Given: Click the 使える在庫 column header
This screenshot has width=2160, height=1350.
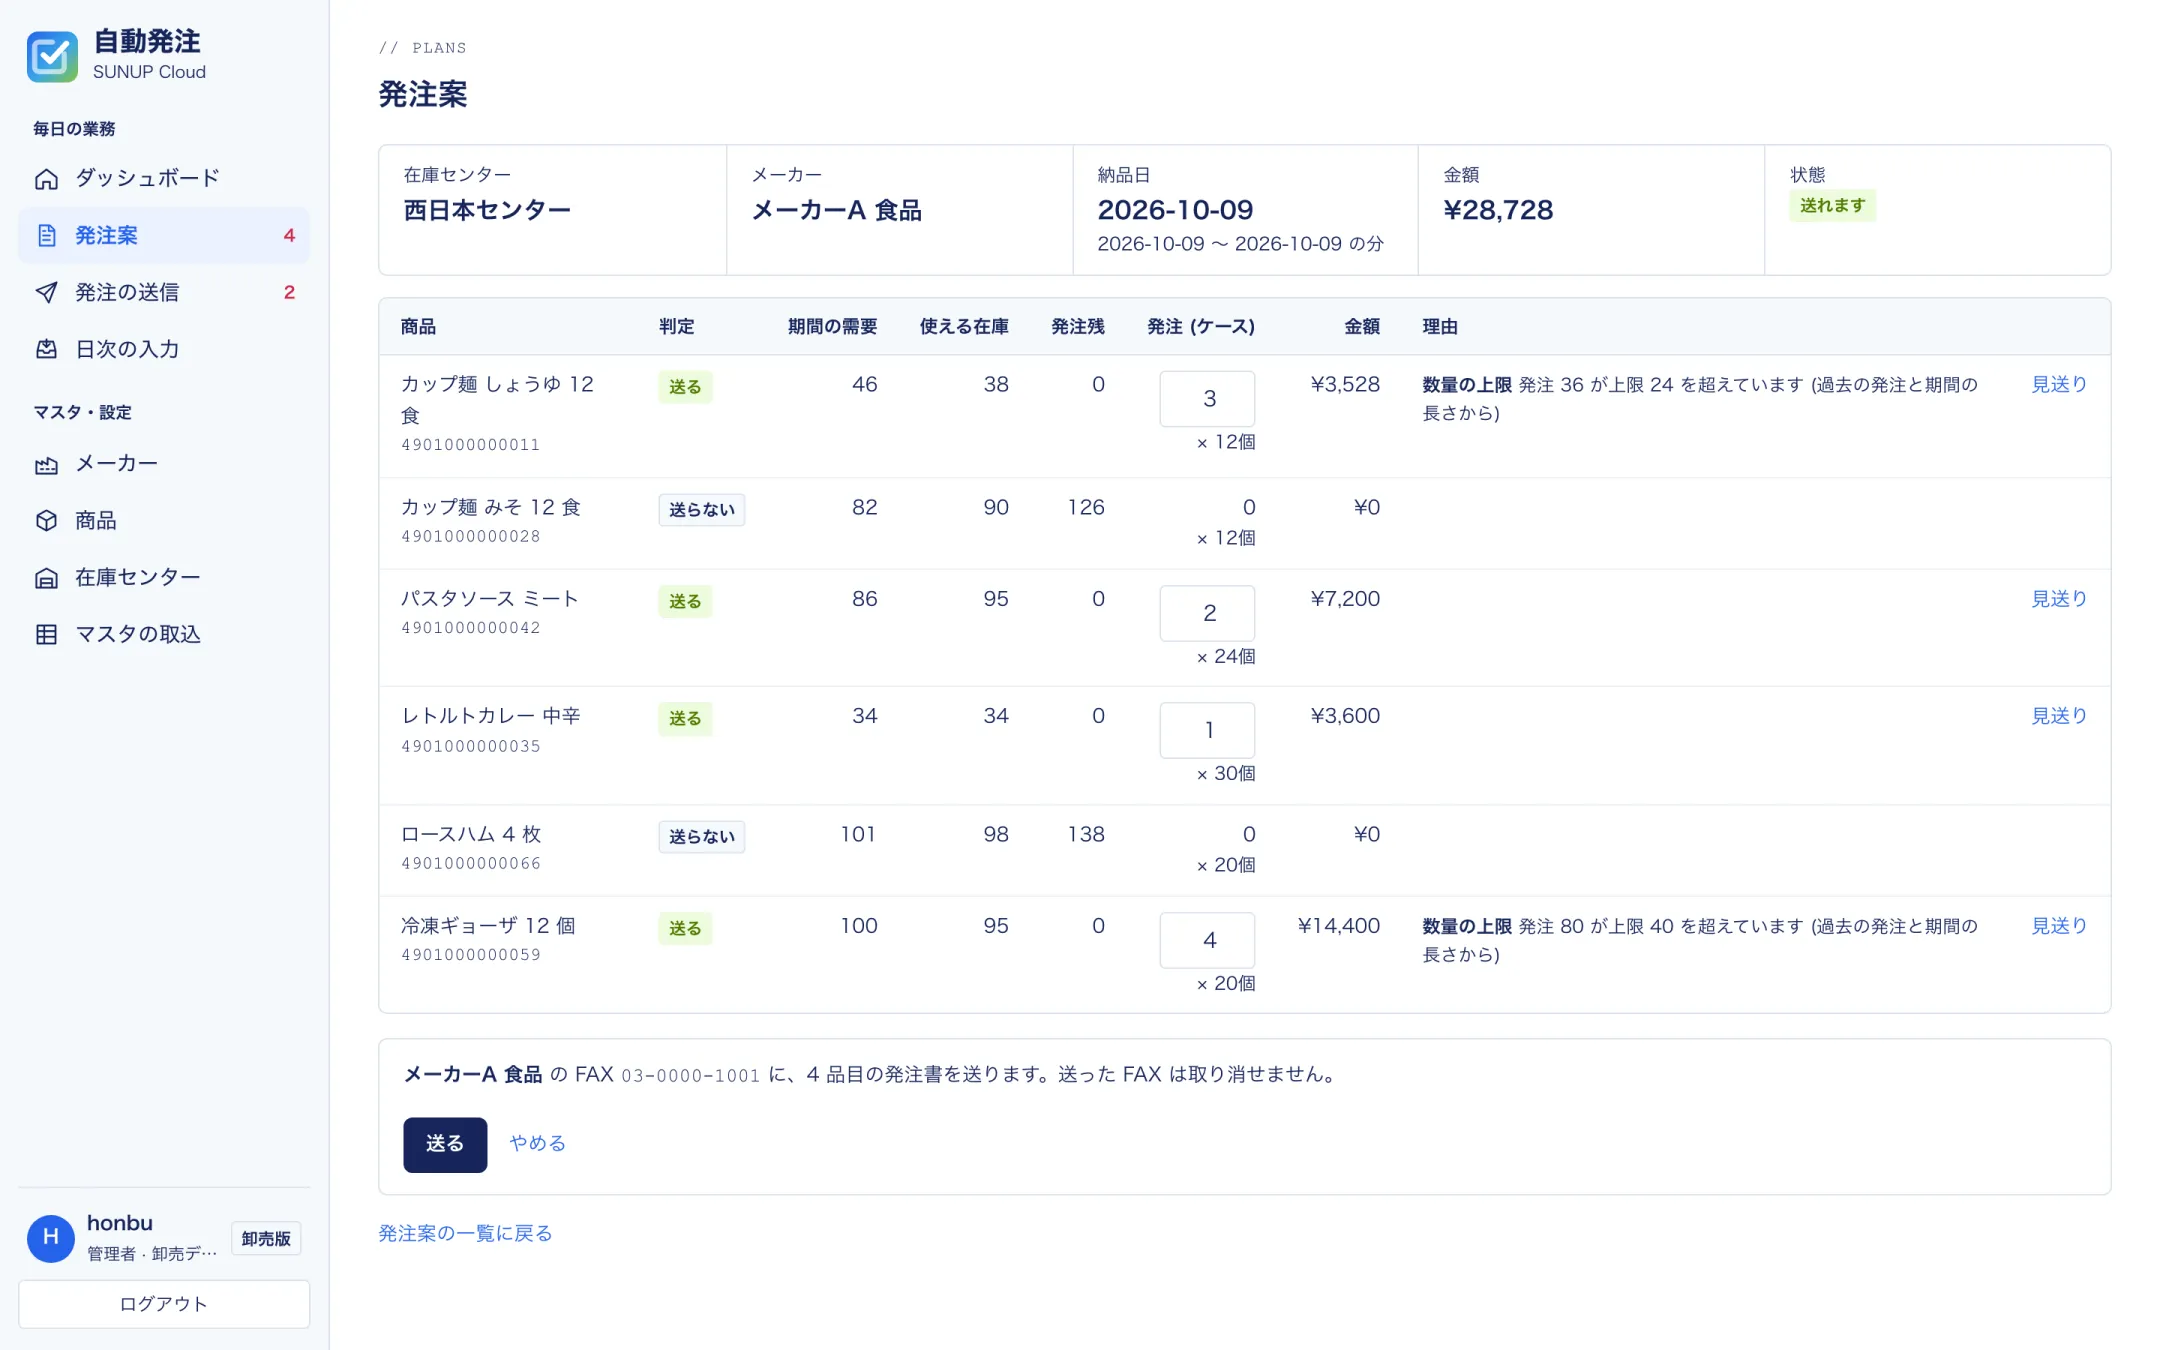Looking at the screenshot, I should pyautogui.click(x=964, y=326).
